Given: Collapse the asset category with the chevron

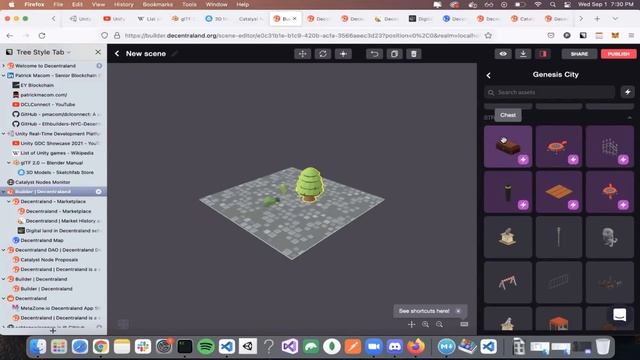Looking at the screenshot, I should [x=629, y=118].
